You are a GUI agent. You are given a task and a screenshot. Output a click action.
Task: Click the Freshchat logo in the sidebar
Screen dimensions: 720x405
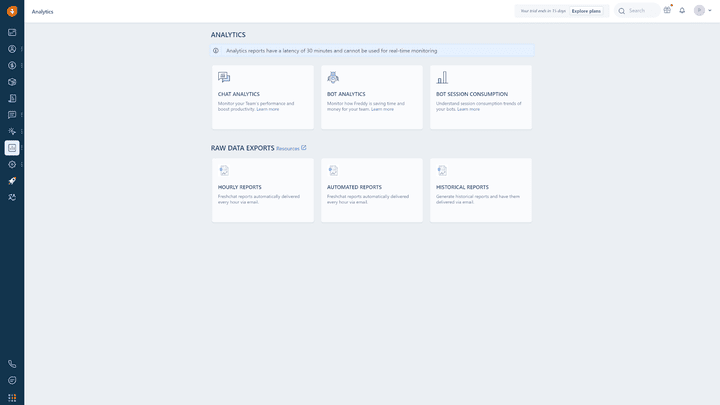[x=12, y=11]
